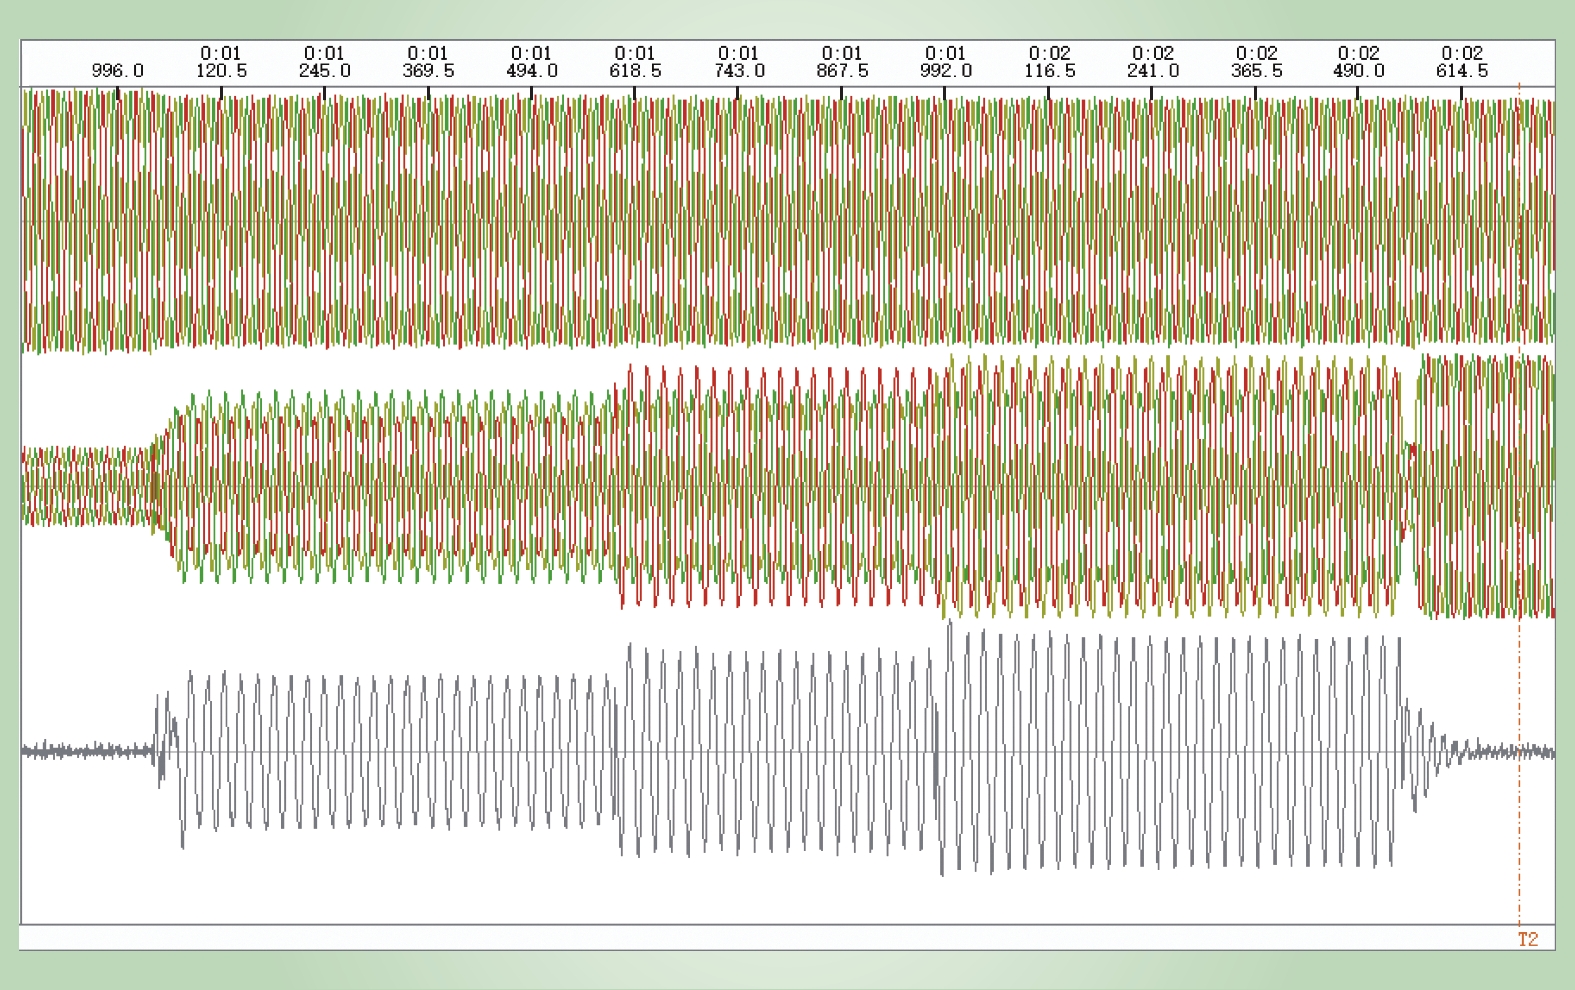
Task: Select the 0:02 614.5 time tick
Action: (x=1462, y=62)
